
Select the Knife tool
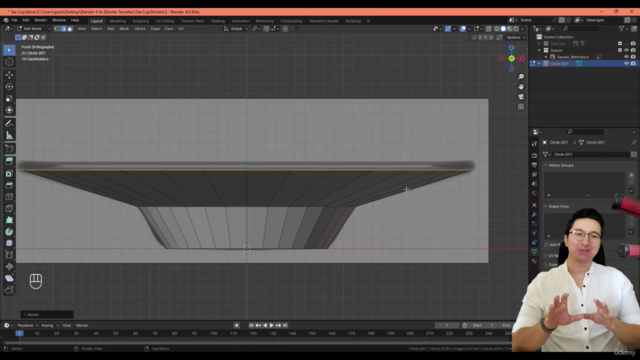[x=9, y=209]
